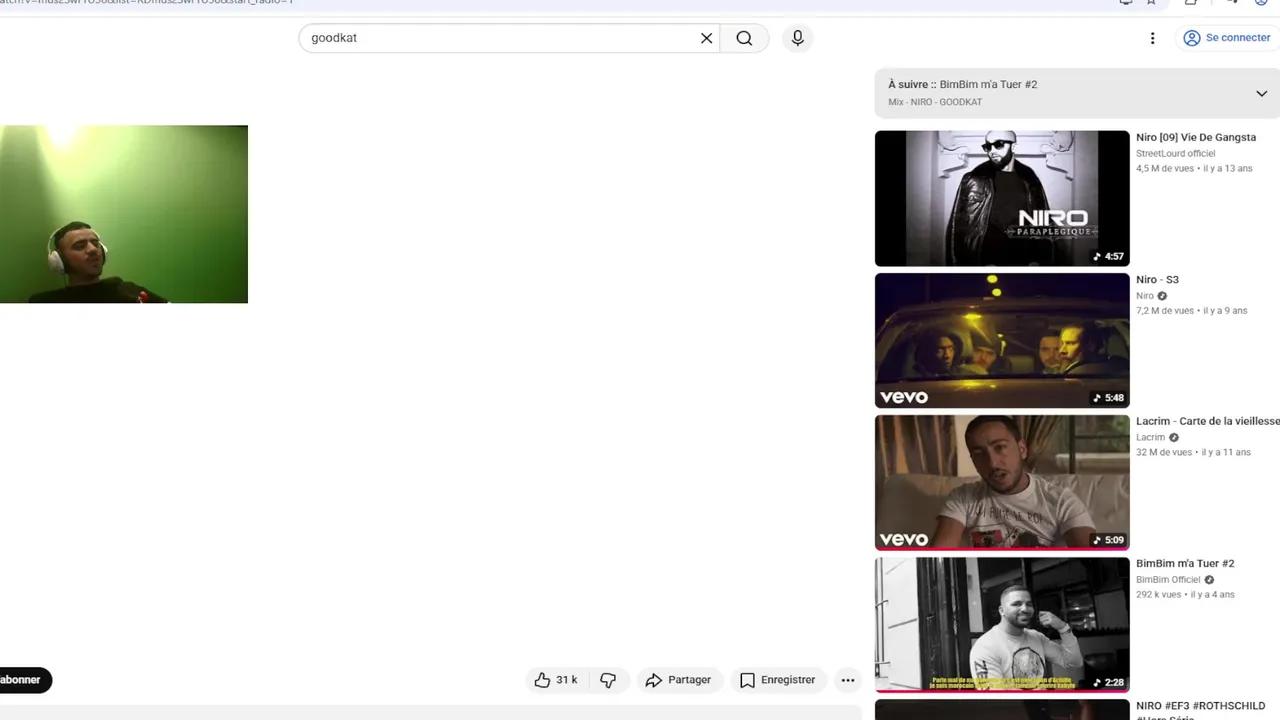Open the Niro [09] Vie De Gangsta thumbnail
Image resolution: width=1280 pixels, height=720 pixels.
pos(1002,198)
